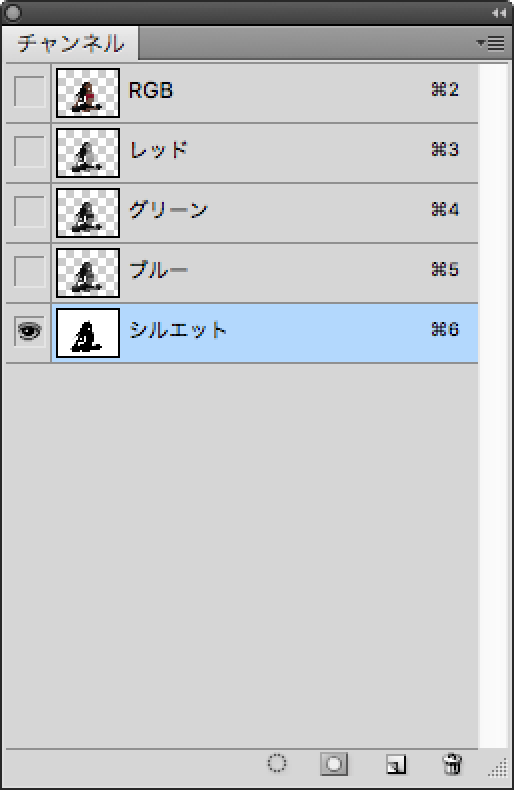Click the ブルー channel thumbnail
This screenshot has height=790, width=514.
pyautogui.click(x=88, y=273)
